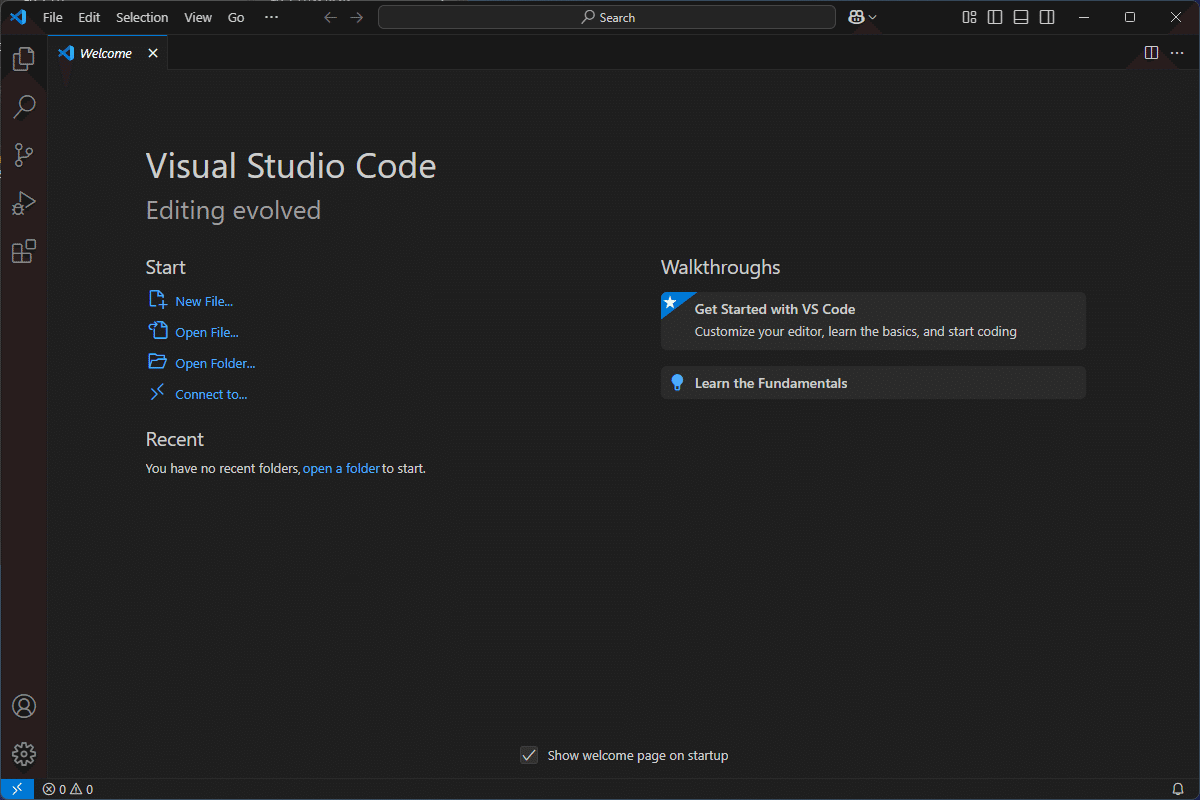Click the Search command center box
Image resolution: width=1200 pixels, height=800 pixels.
pyautogui.click(x=607, y=17)
